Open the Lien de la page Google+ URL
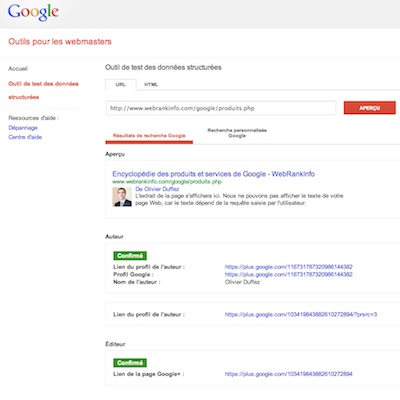The height and width of the screenshot is (400, 400). pos(289,374)
